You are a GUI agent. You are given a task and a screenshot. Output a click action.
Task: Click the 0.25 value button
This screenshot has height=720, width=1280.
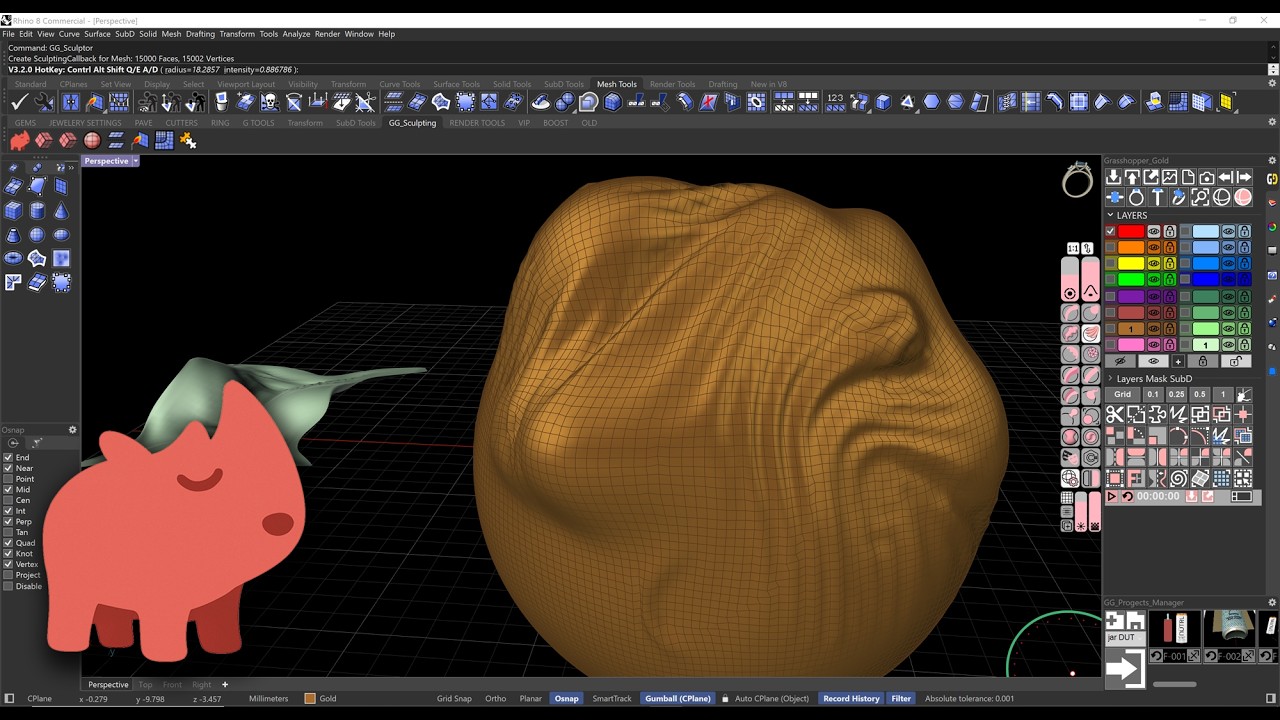(x=1176, y=394)
